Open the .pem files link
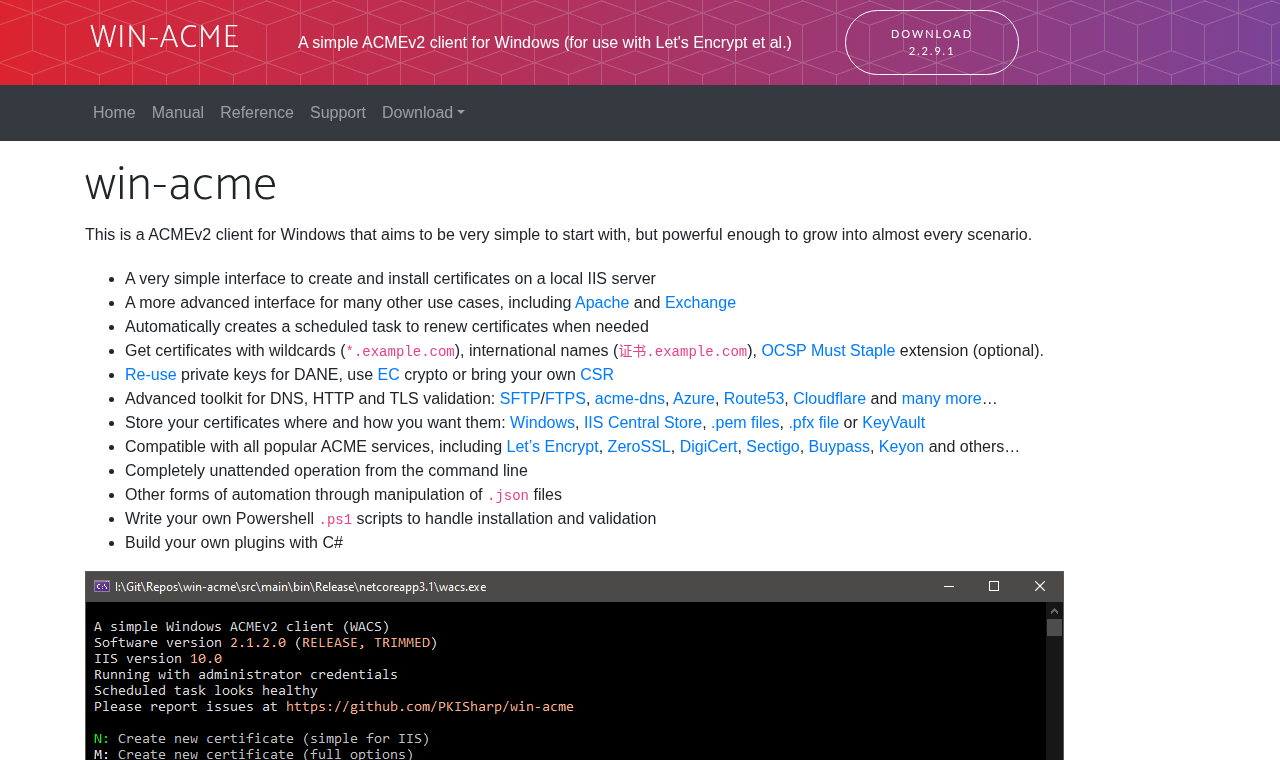Screen dimensions: 1280x760 pos(745,423)
